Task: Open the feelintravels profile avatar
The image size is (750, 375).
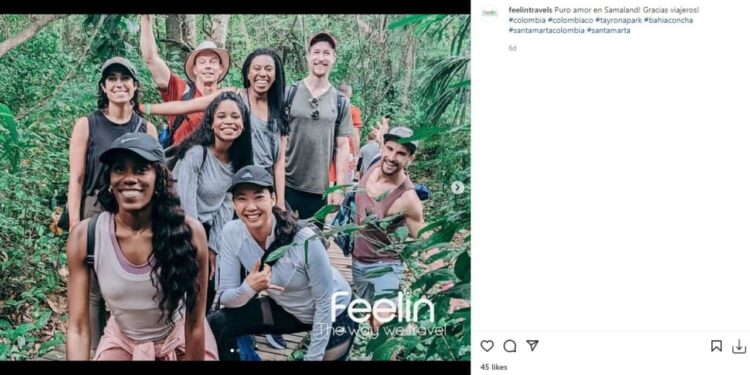Action: tap(489, 13)
